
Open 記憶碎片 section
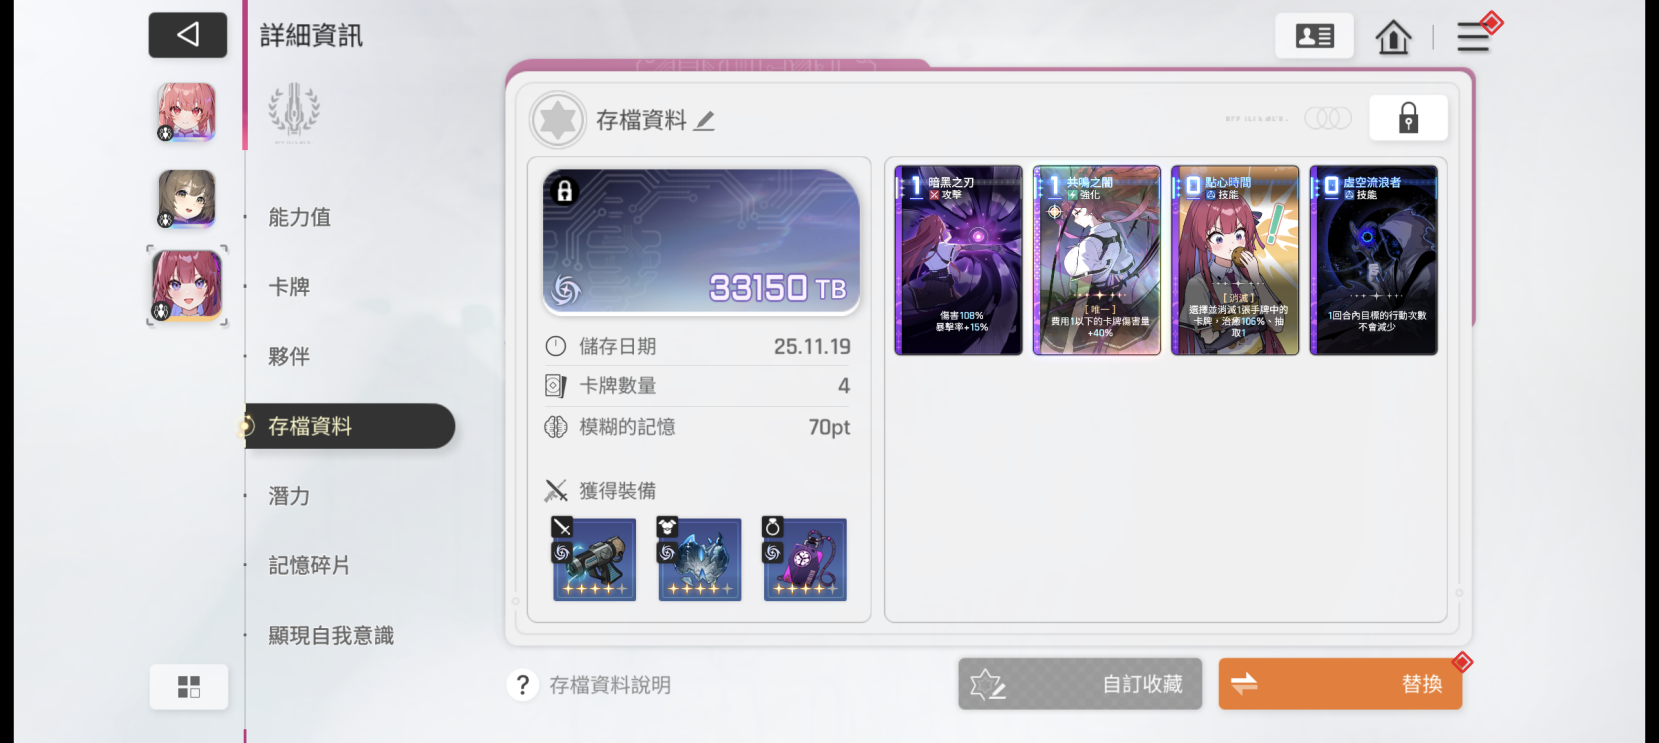tap(309, 565)
